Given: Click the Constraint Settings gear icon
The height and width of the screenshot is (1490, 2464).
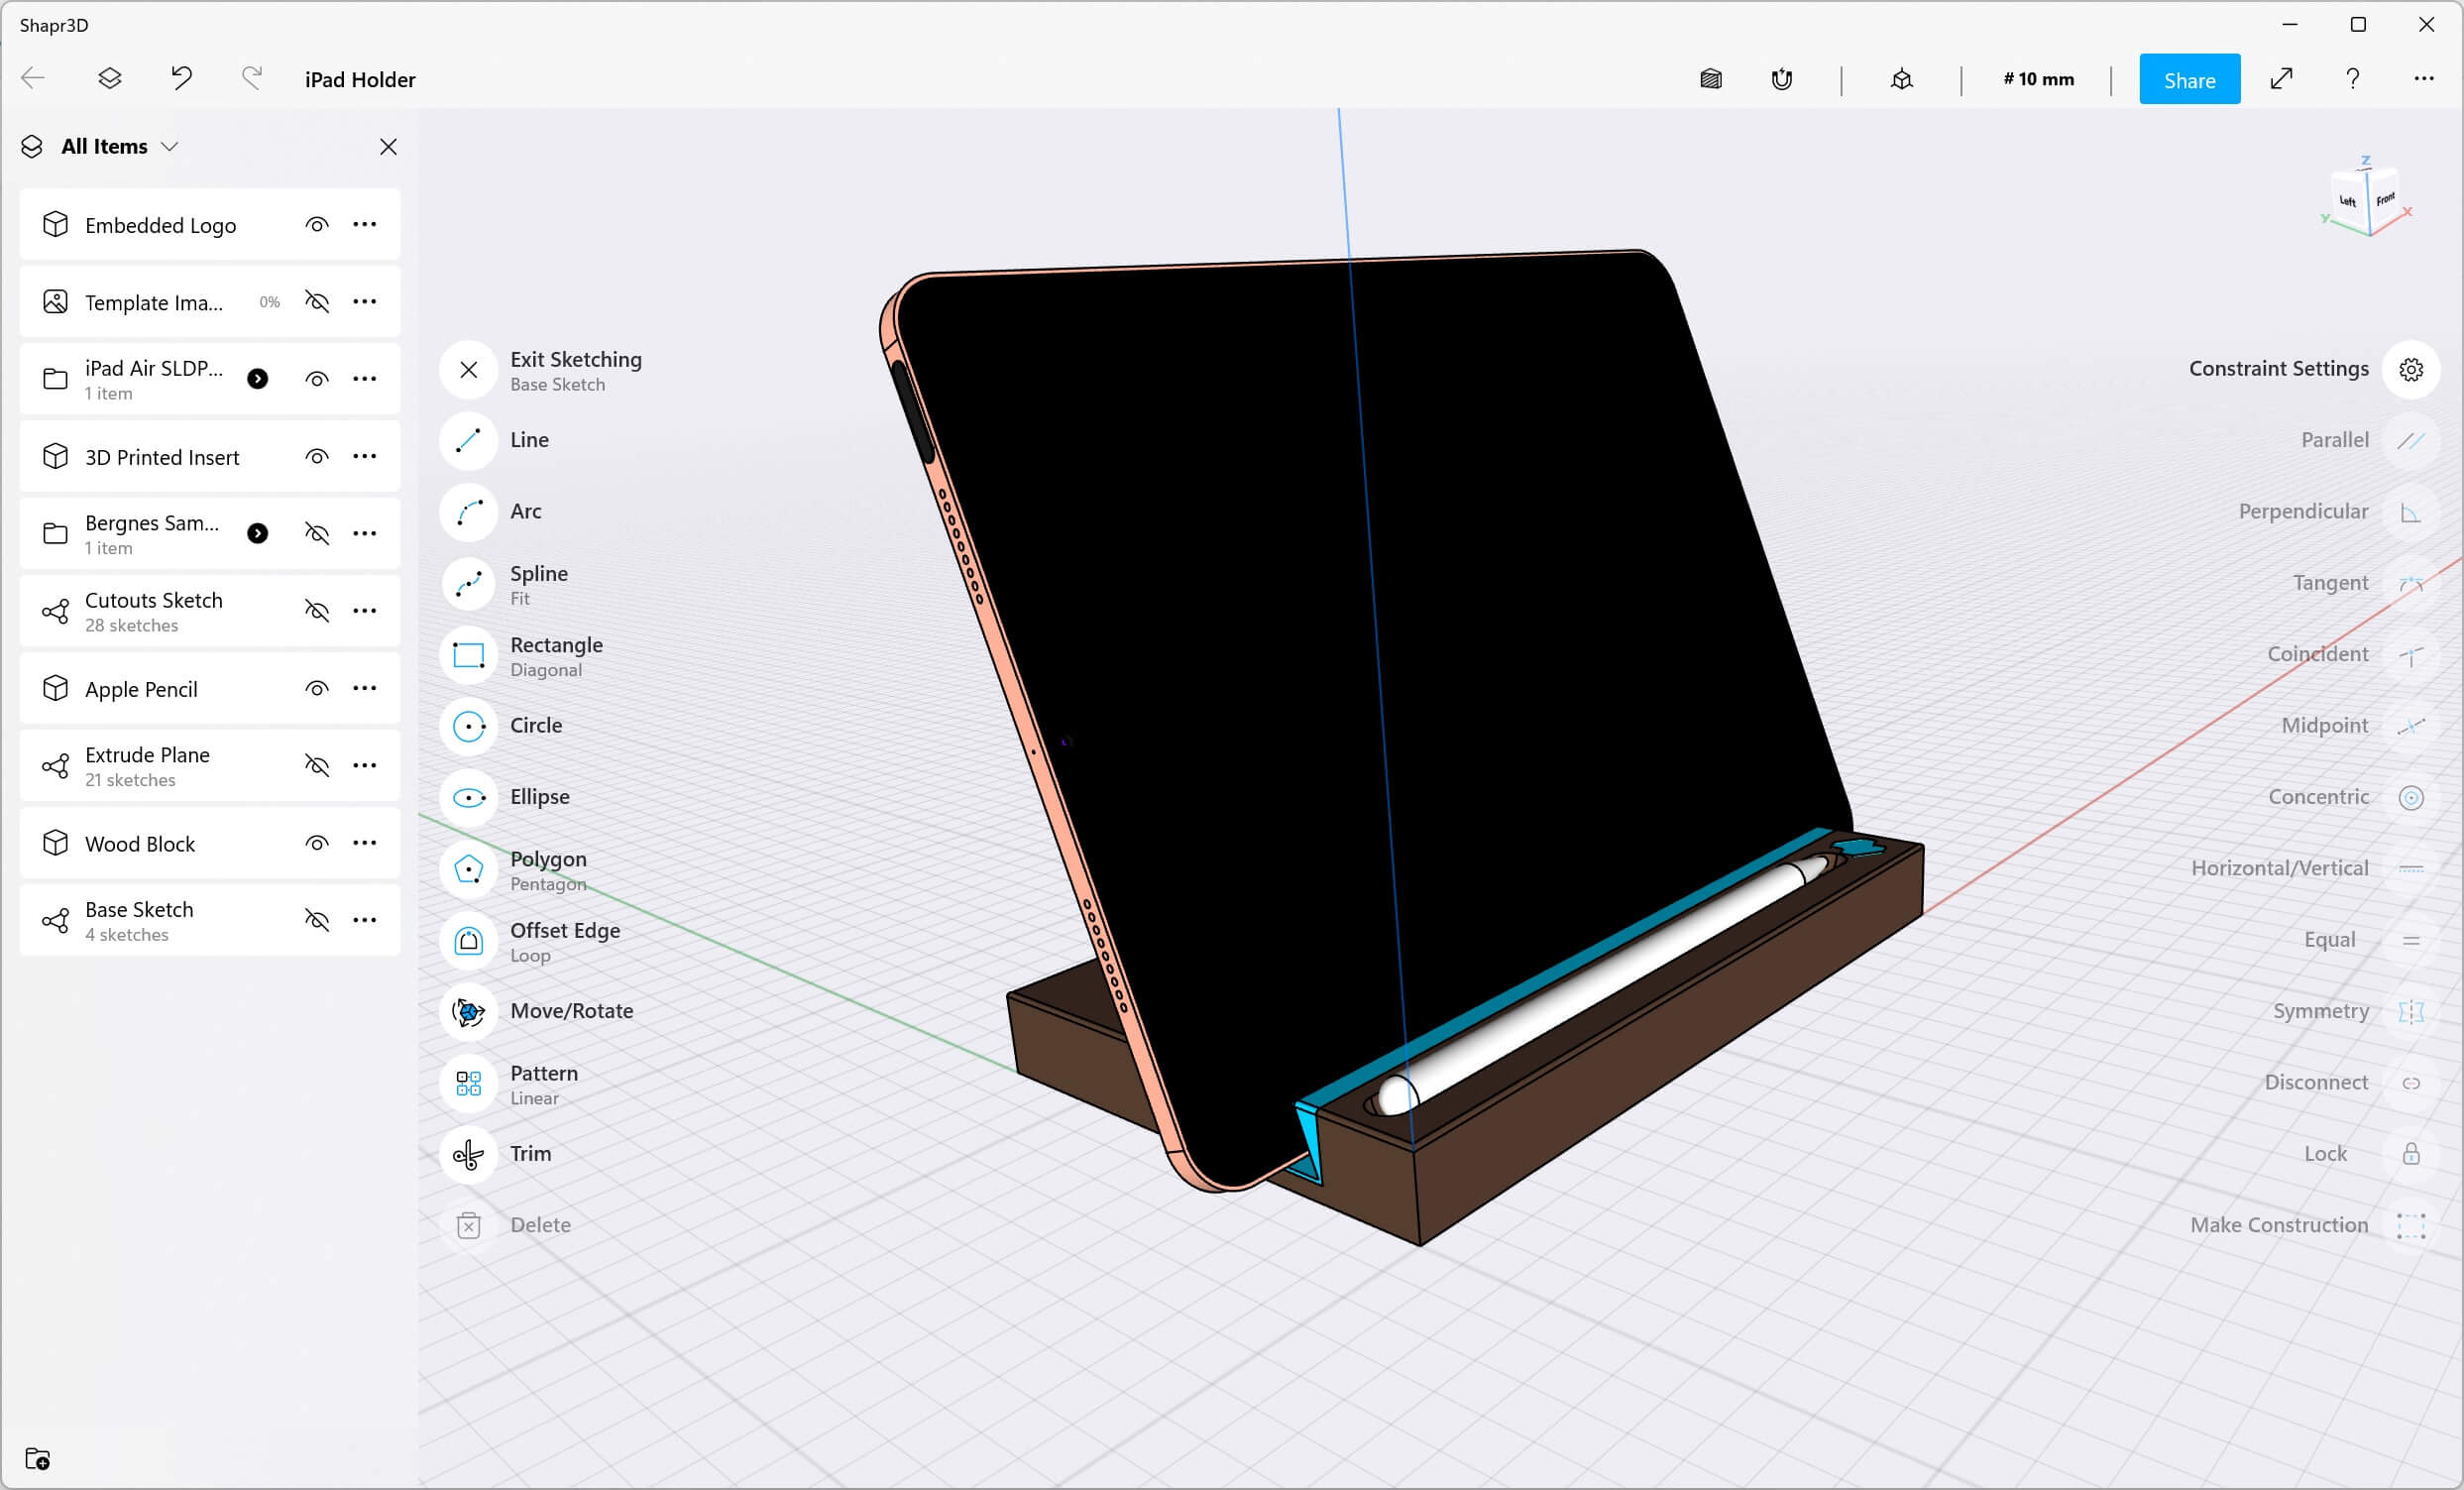Looking at the screenshot, I should pyautogui.click(x=2411, y=368).
